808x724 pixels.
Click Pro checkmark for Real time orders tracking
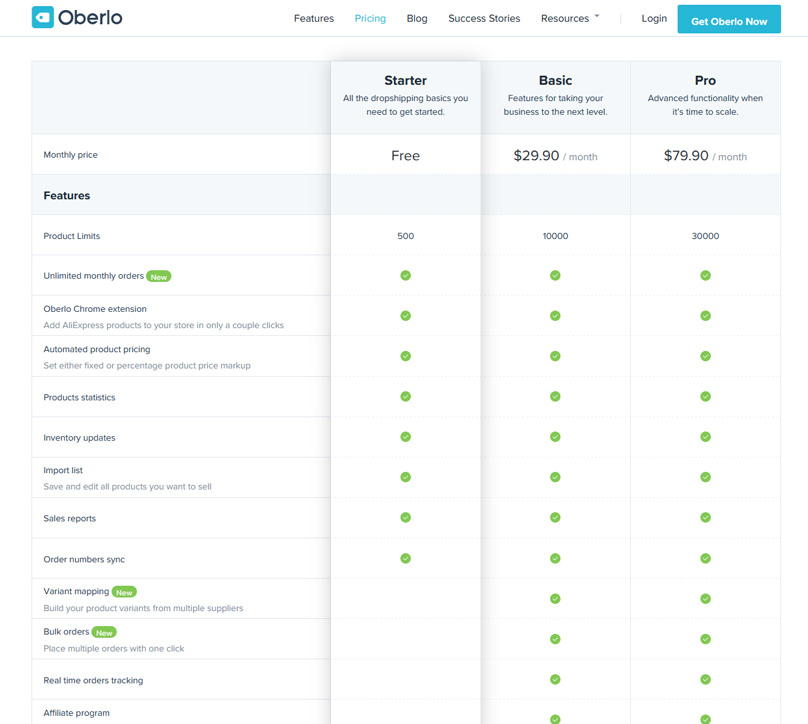705,679
